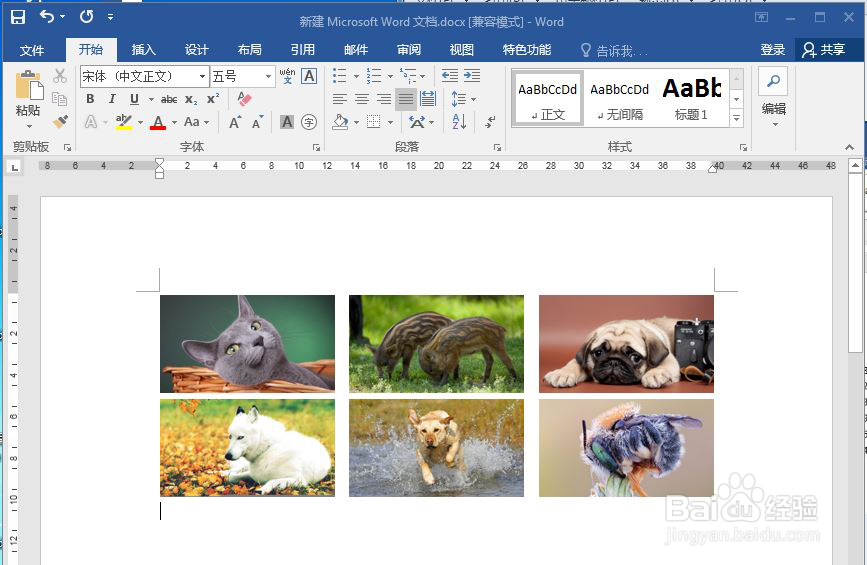The height and width of the screenshot is (565, 867).
Task: Center the paragraph text
Action: click(x=362, y=99)
